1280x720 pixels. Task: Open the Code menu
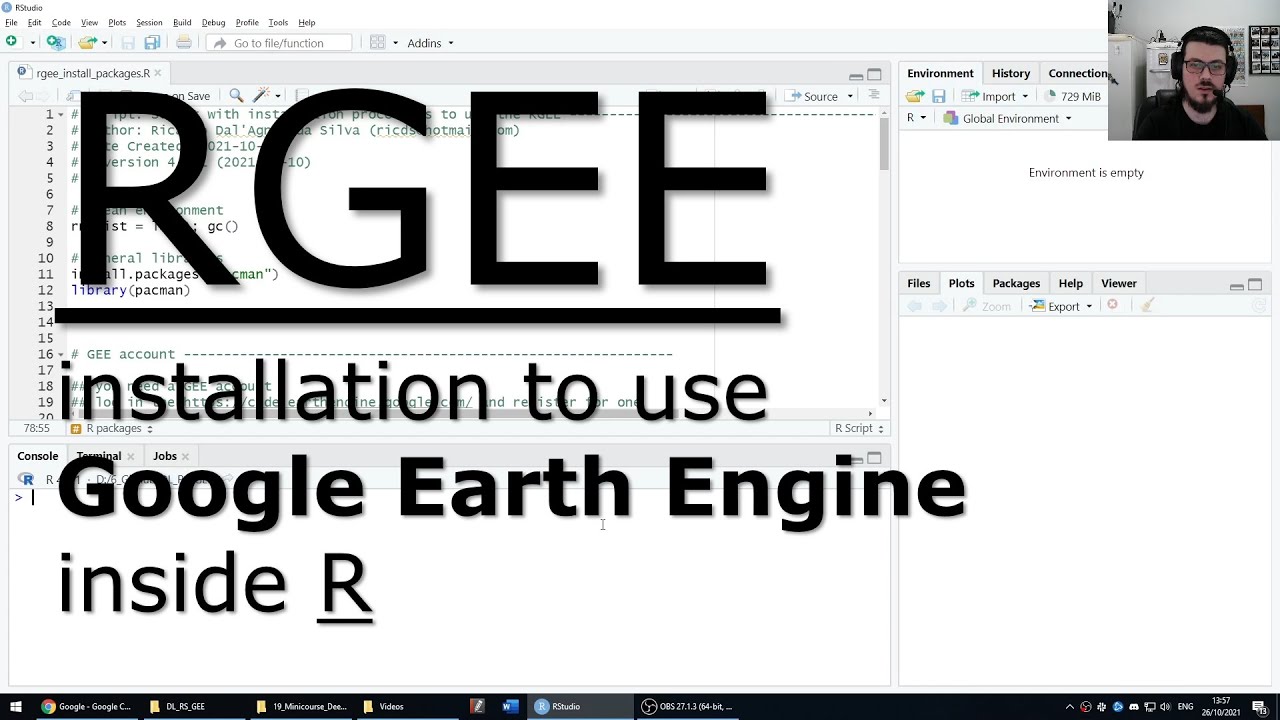(x=61, y=22)
